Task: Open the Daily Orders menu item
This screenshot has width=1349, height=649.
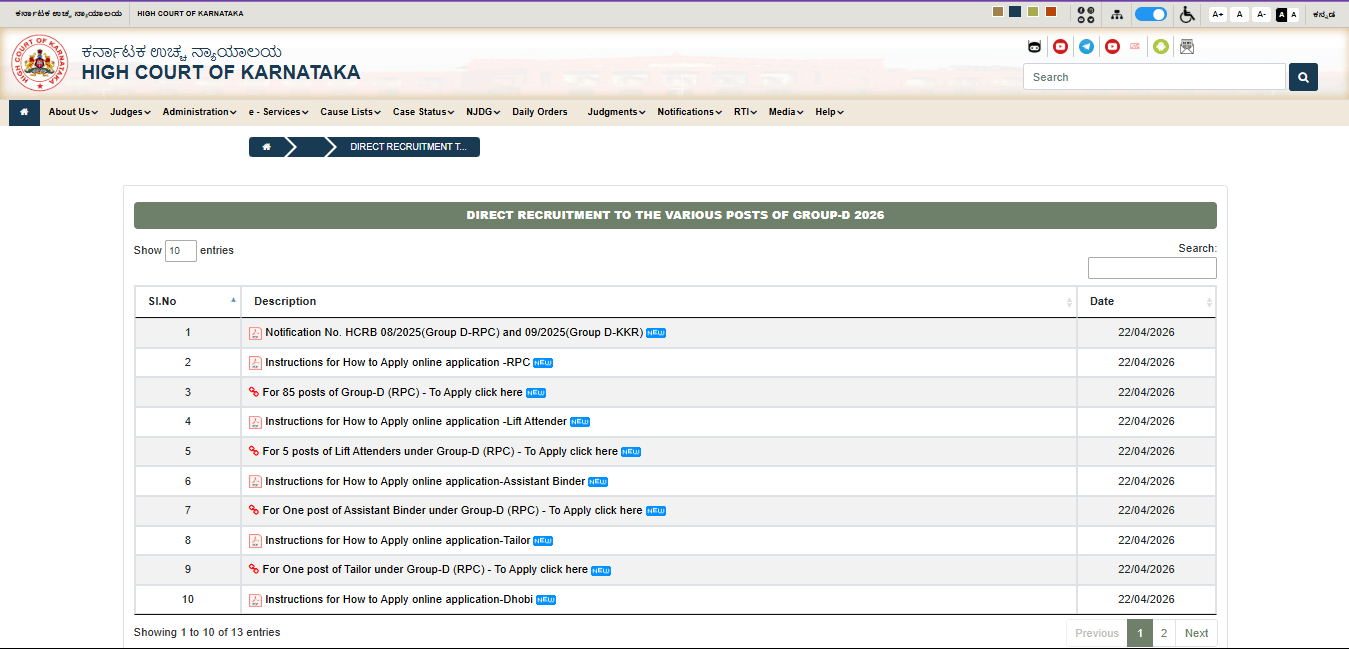Action: pos(539,111)
